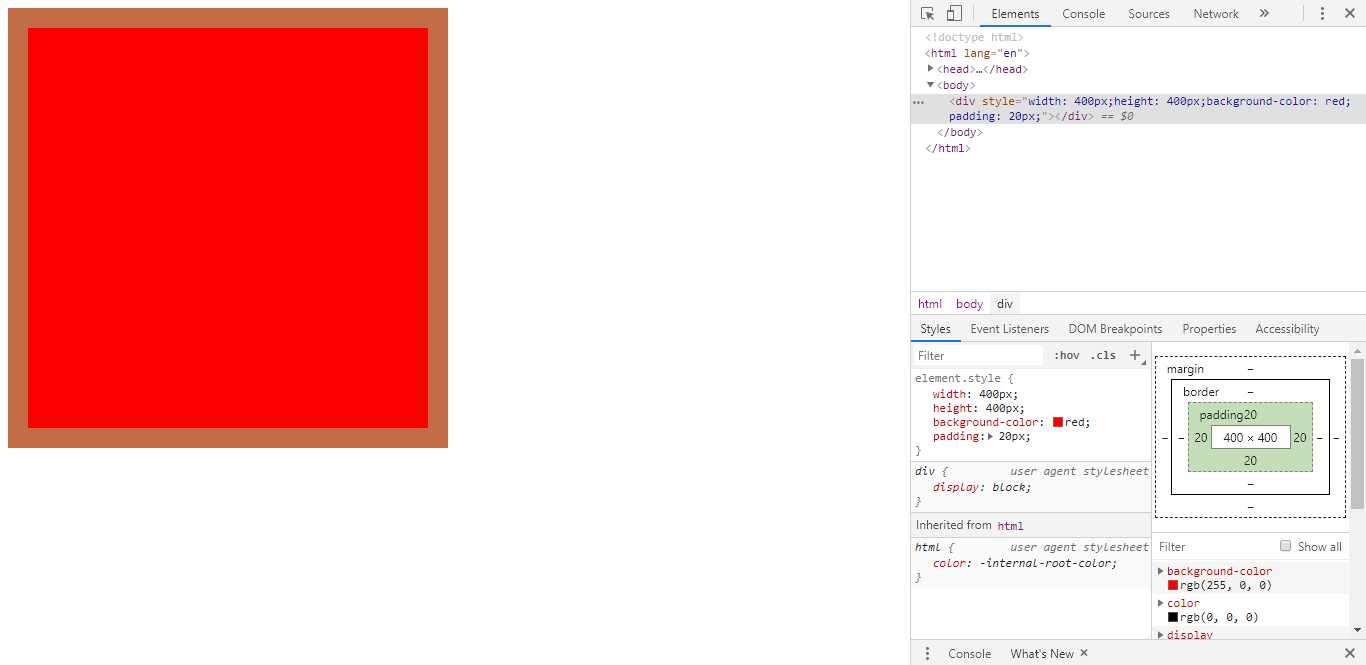This screenshot has height=665, width=1366.
Task: Activate the inspect element picker icon
Action: point(927,13)
